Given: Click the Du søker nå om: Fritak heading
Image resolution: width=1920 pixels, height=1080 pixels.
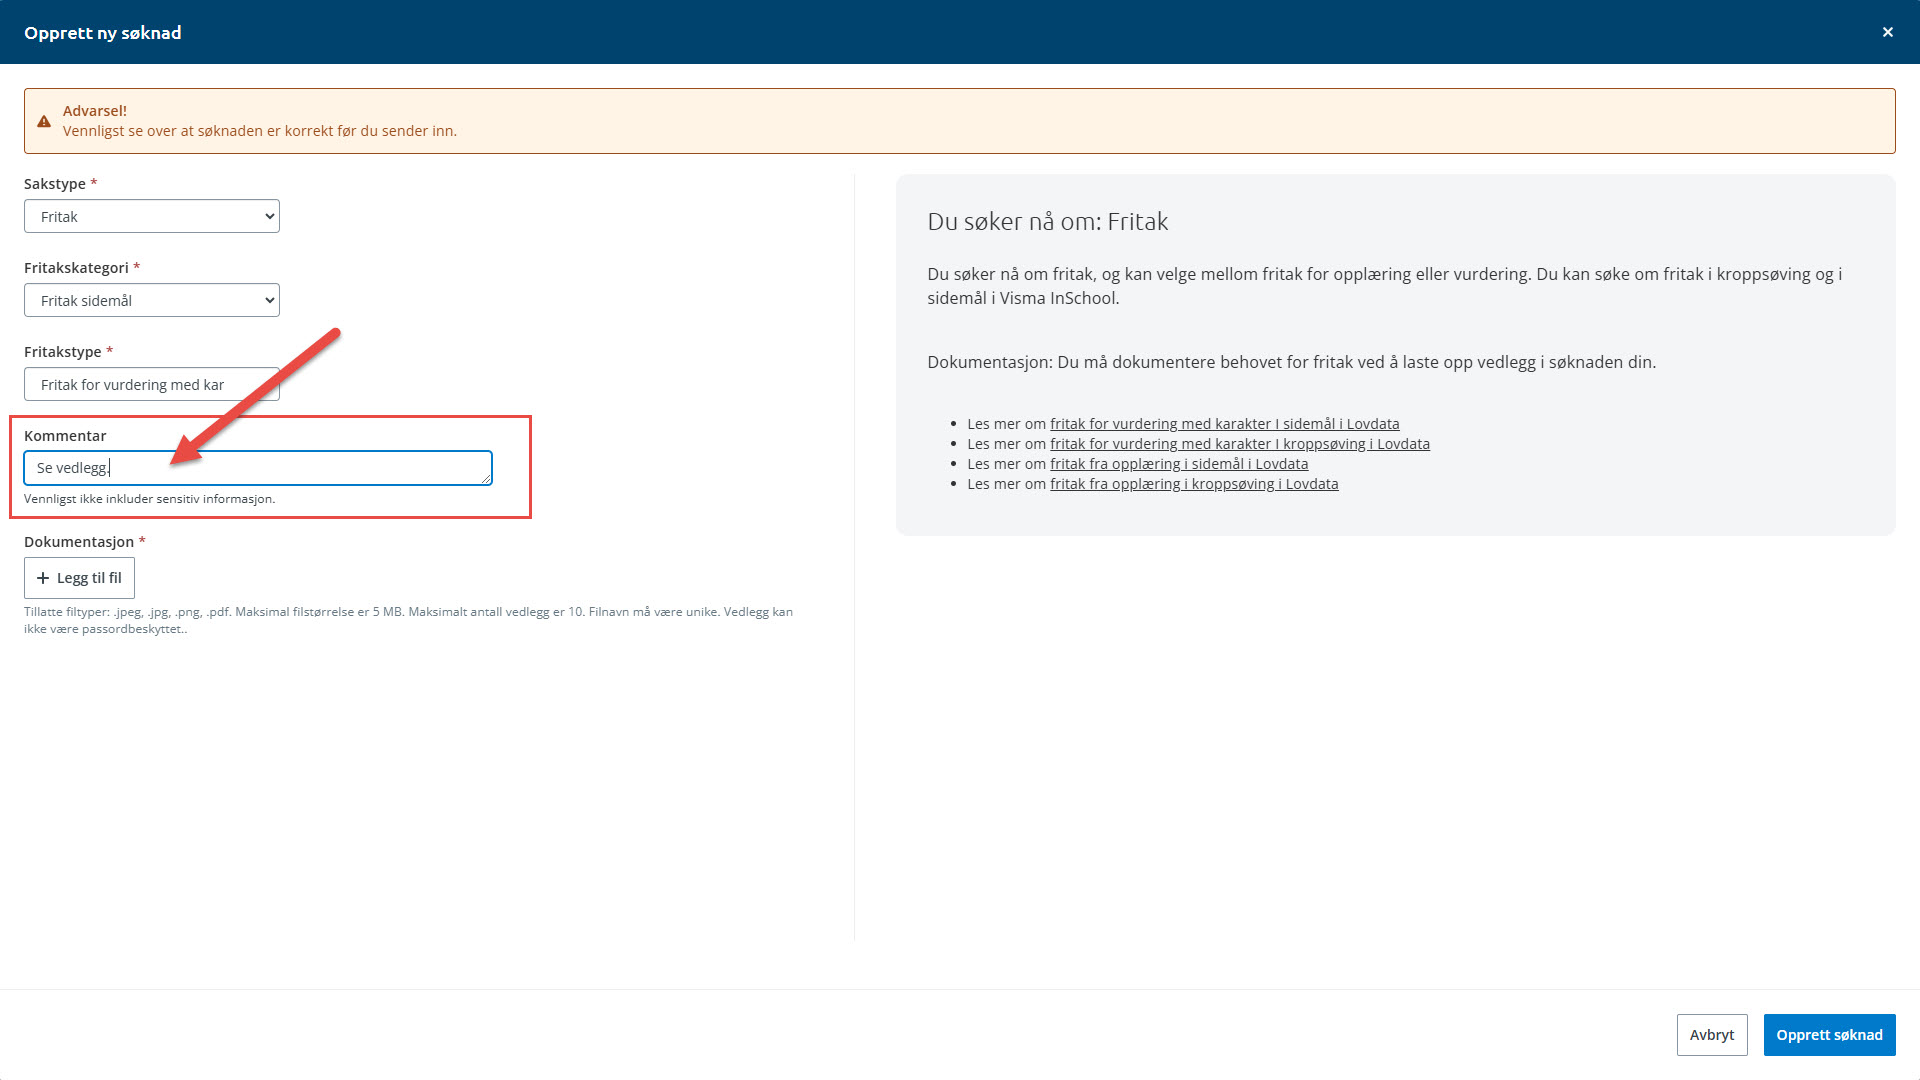Looking at the screenshot, I should 1047,222.
